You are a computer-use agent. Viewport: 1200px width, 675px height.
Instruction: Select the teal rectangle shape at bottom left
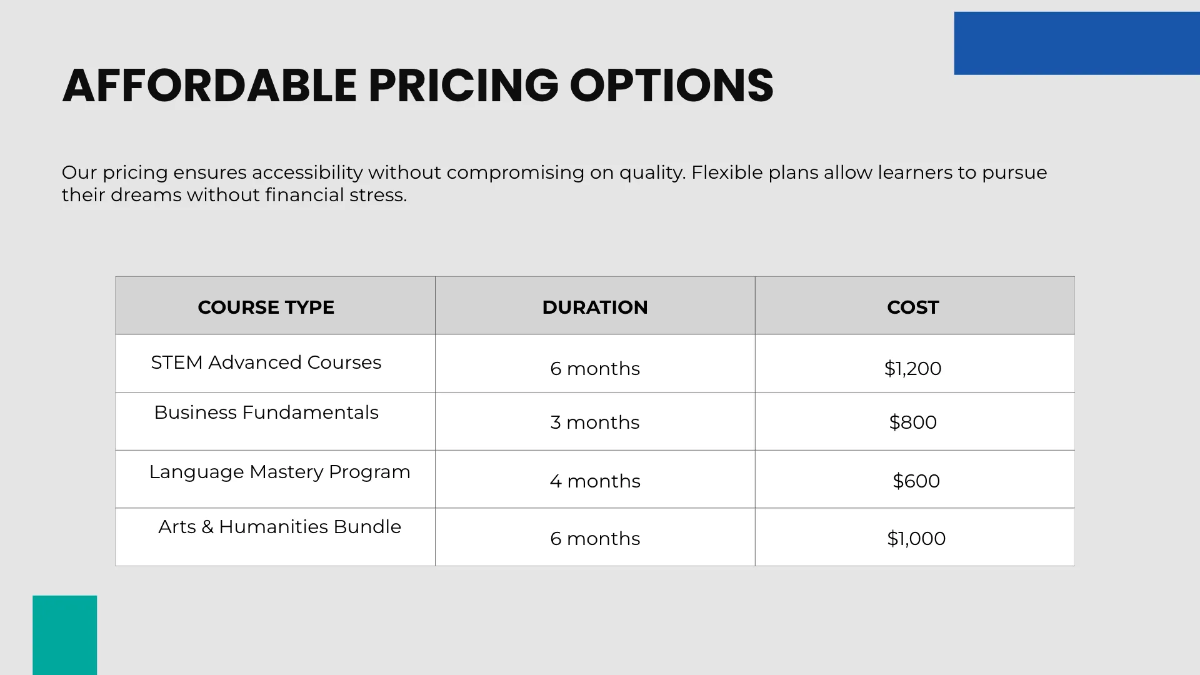pos(65,635)
